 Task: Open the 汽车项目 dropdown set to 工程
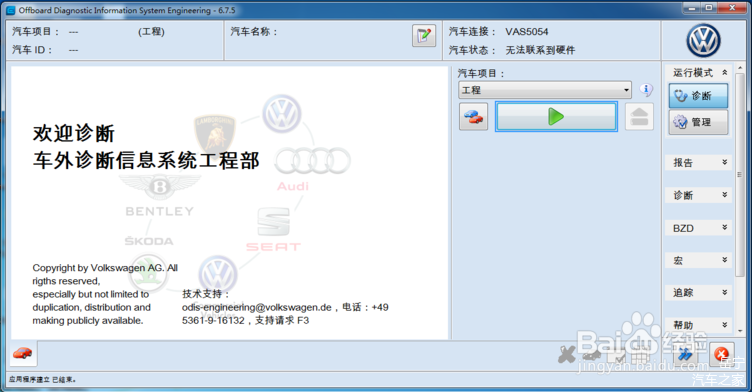tap(545, 90)
